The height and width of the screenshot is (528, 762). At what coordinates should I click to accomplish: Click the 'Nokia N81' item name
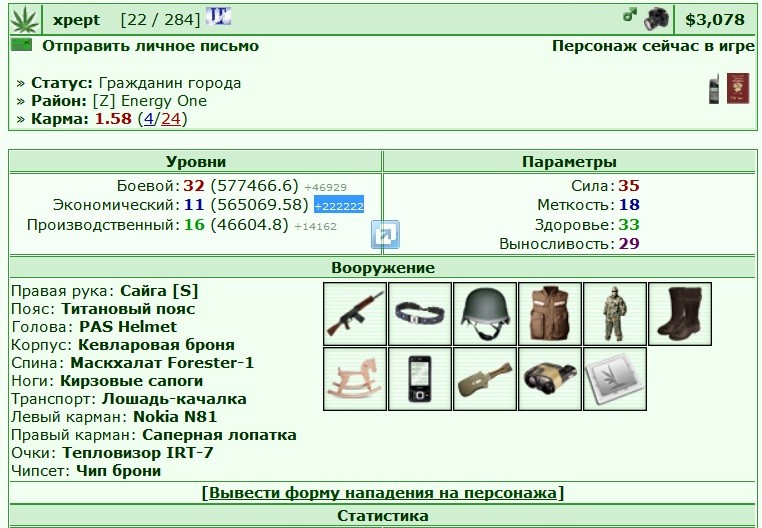[175, 417]
